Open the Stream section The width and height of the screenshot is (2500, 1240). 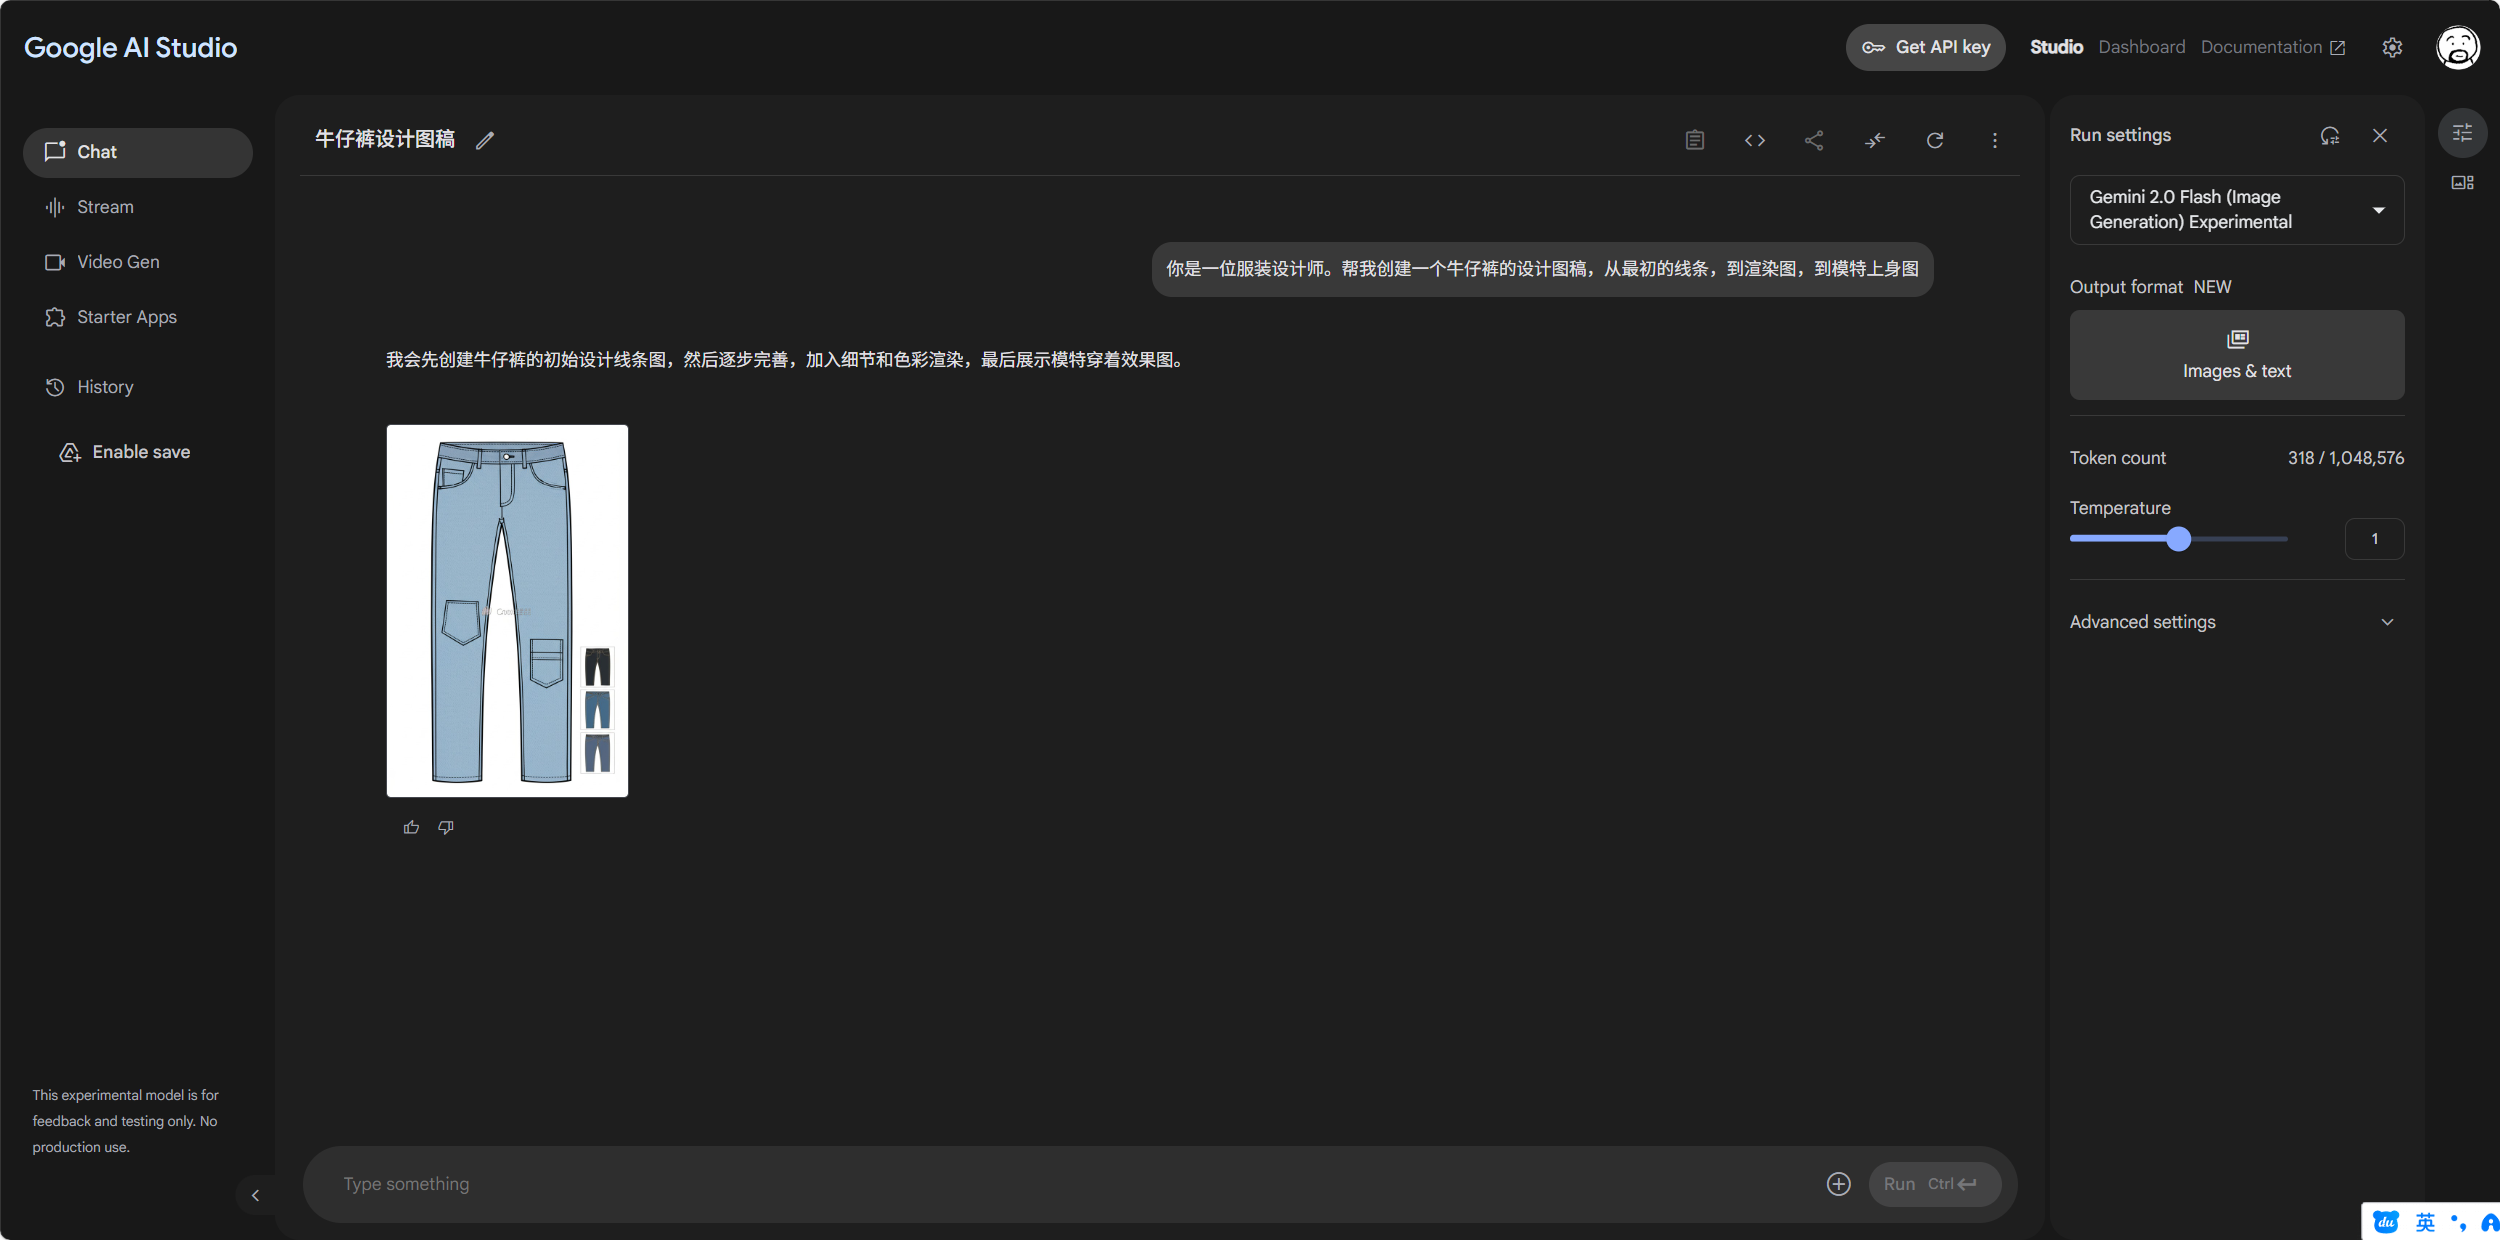138,207
